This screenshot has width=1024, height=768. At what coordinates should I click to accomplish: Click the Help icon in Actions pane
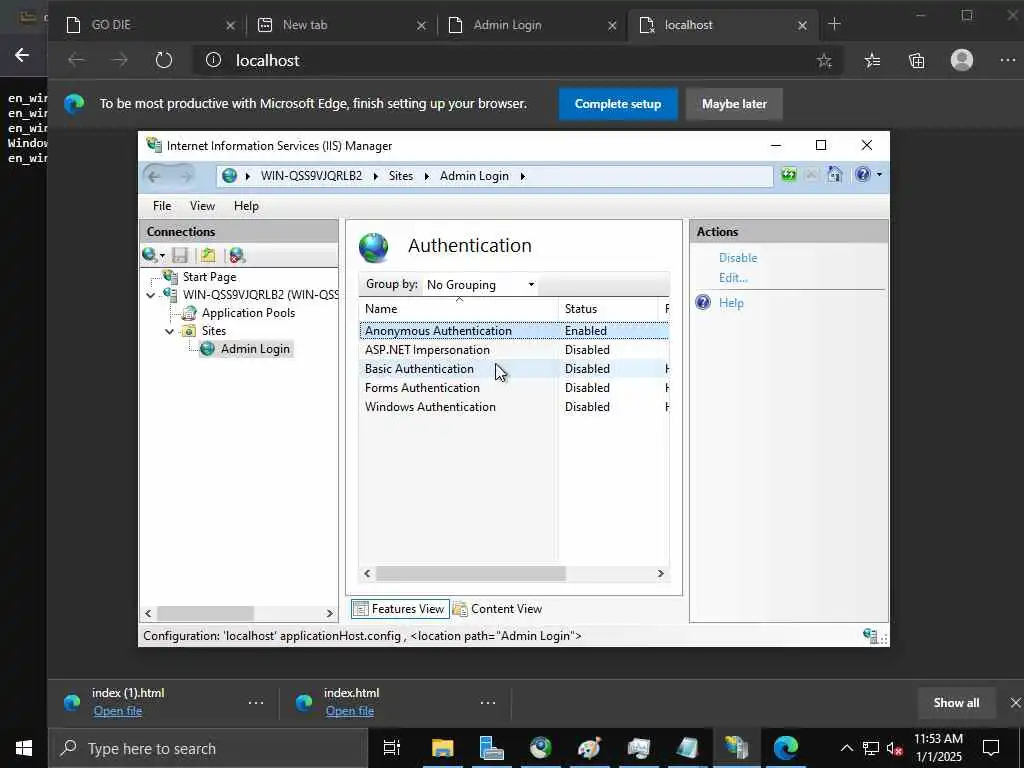703,302
